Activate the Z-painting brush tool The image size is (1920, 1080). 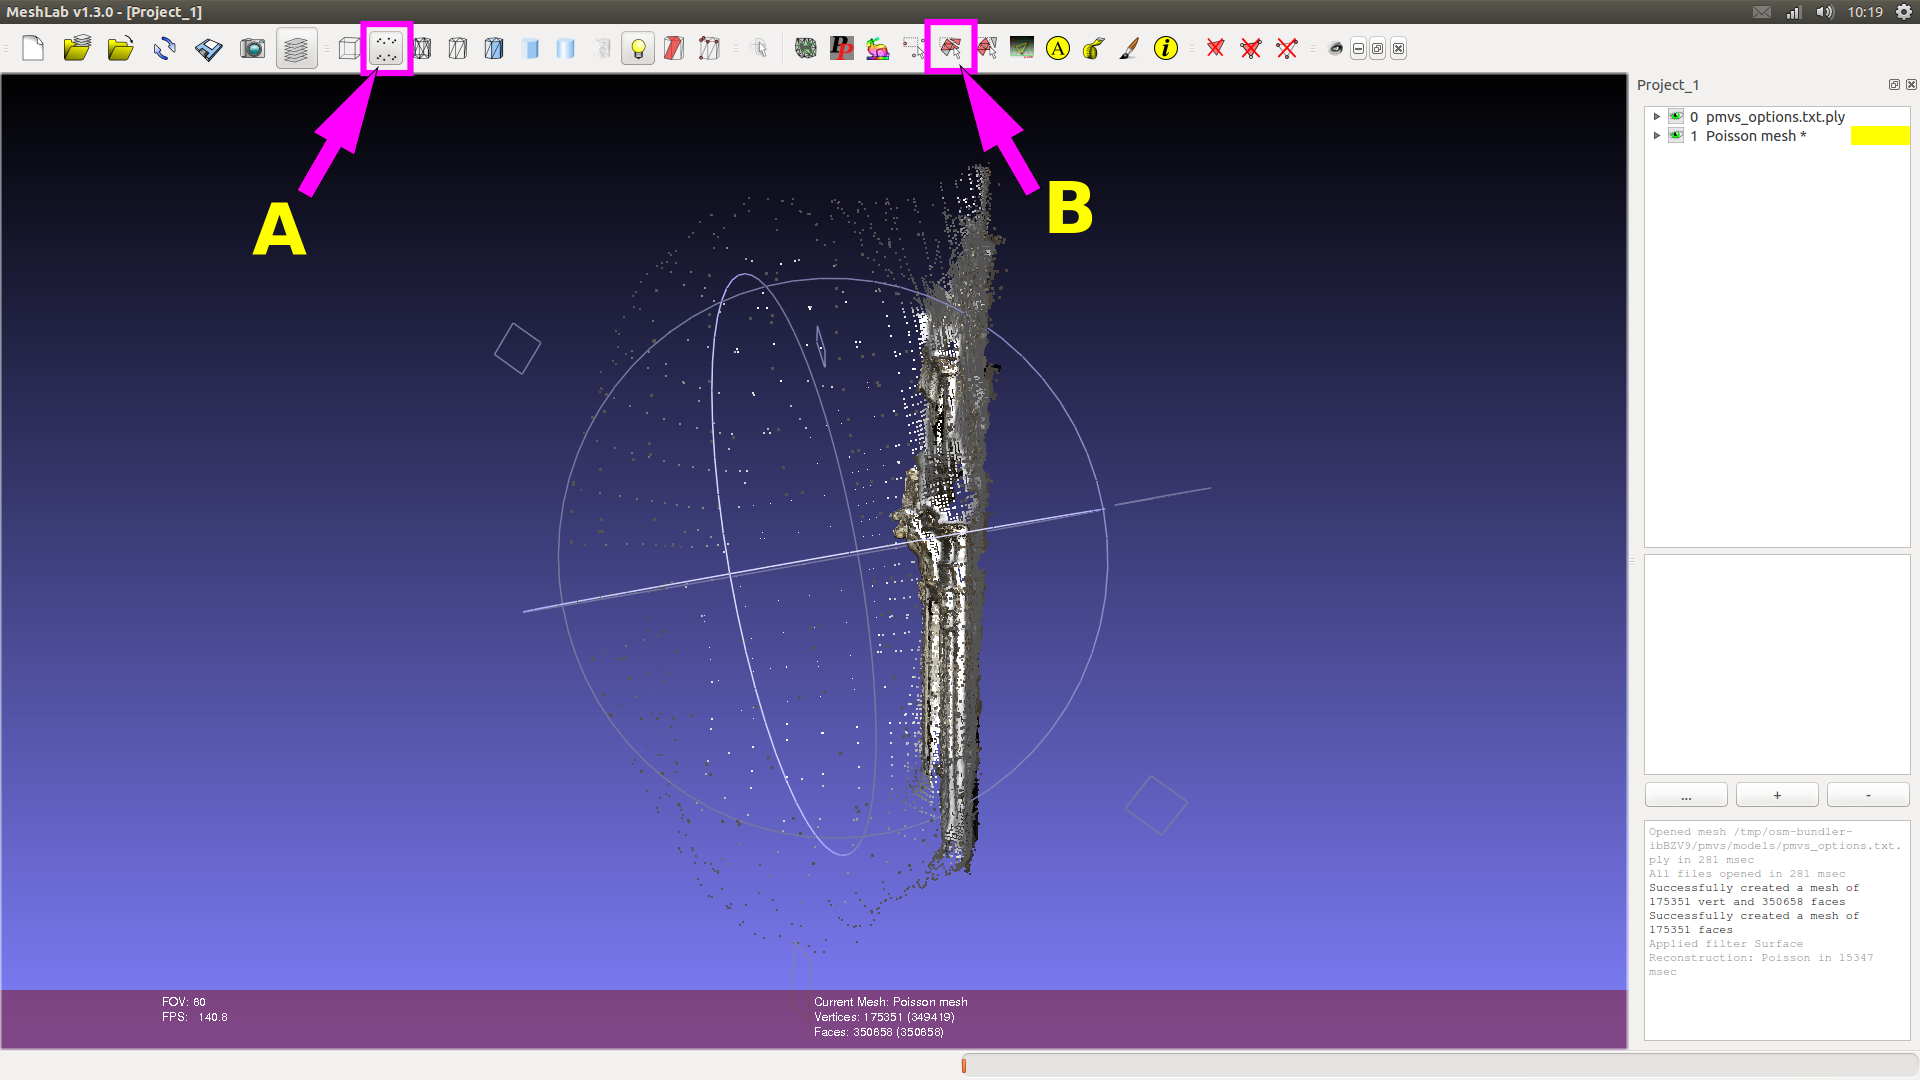[x=1130, y=48]
